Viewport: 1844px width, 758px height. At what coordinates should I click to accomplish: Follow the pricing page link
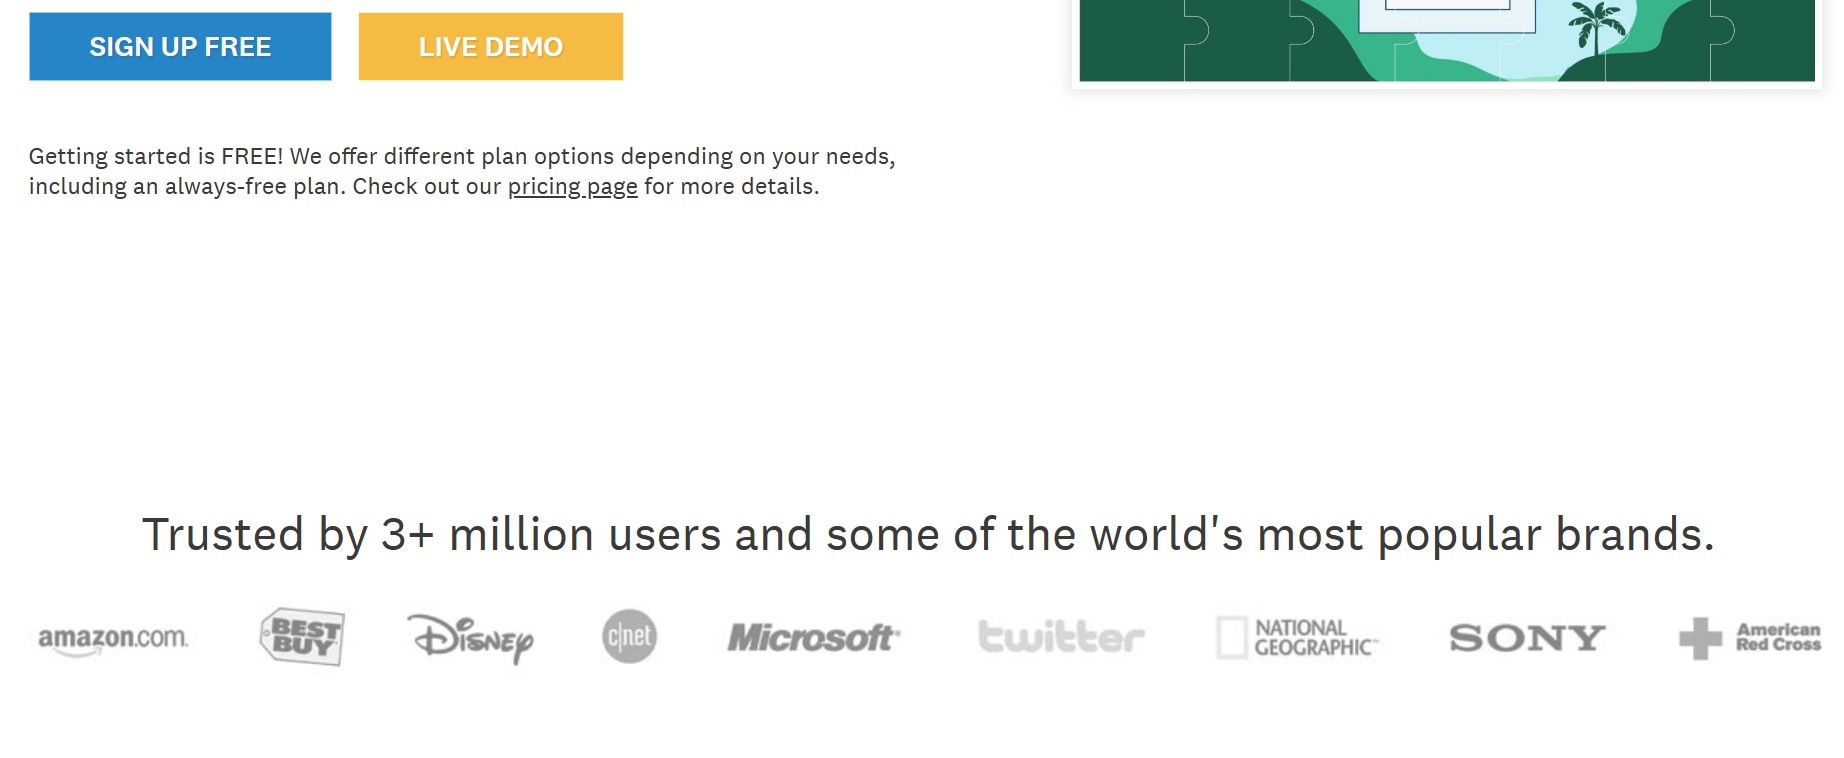(572, 187)
